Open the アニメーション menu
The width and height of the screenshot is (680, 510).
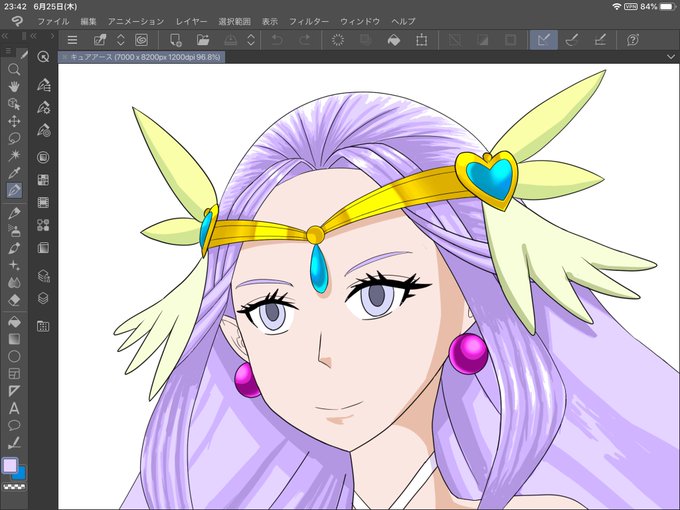[136, 21]
